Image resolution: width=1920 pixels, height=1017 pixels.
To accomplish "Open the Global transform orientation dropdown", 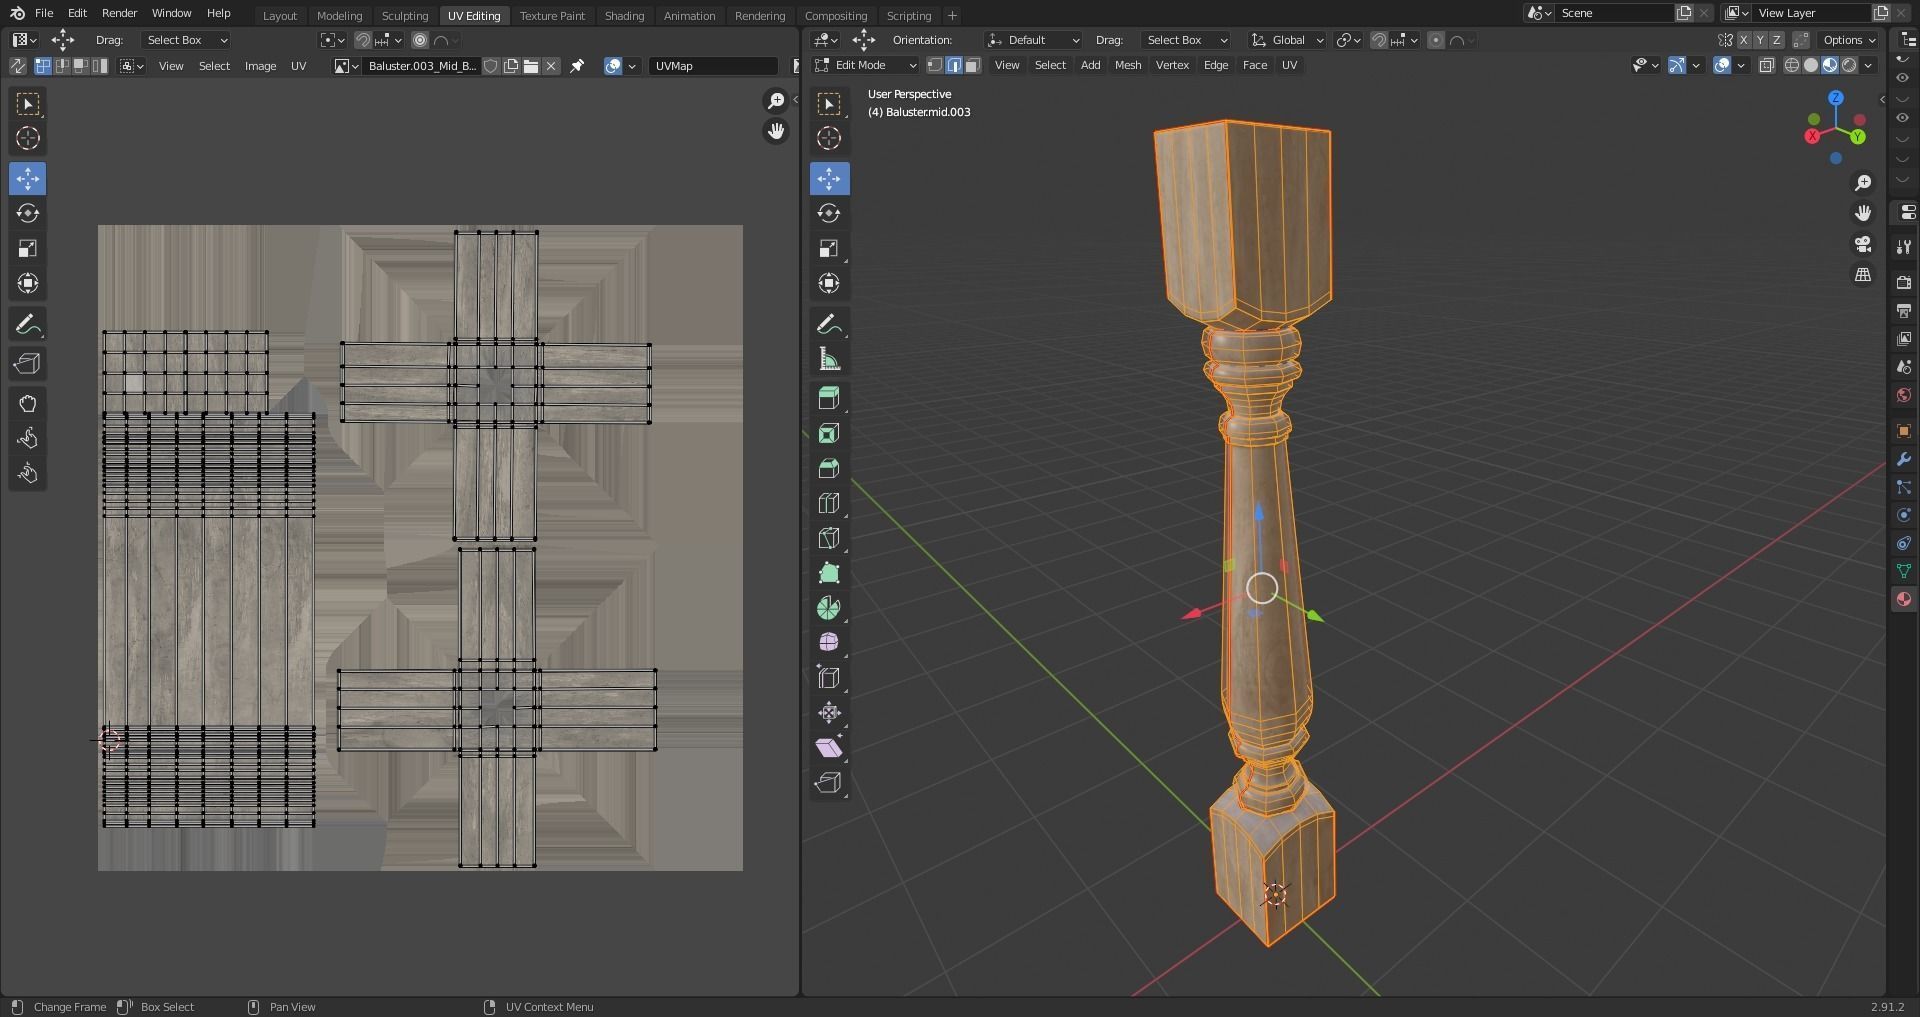I will (x=1288, y=40).
